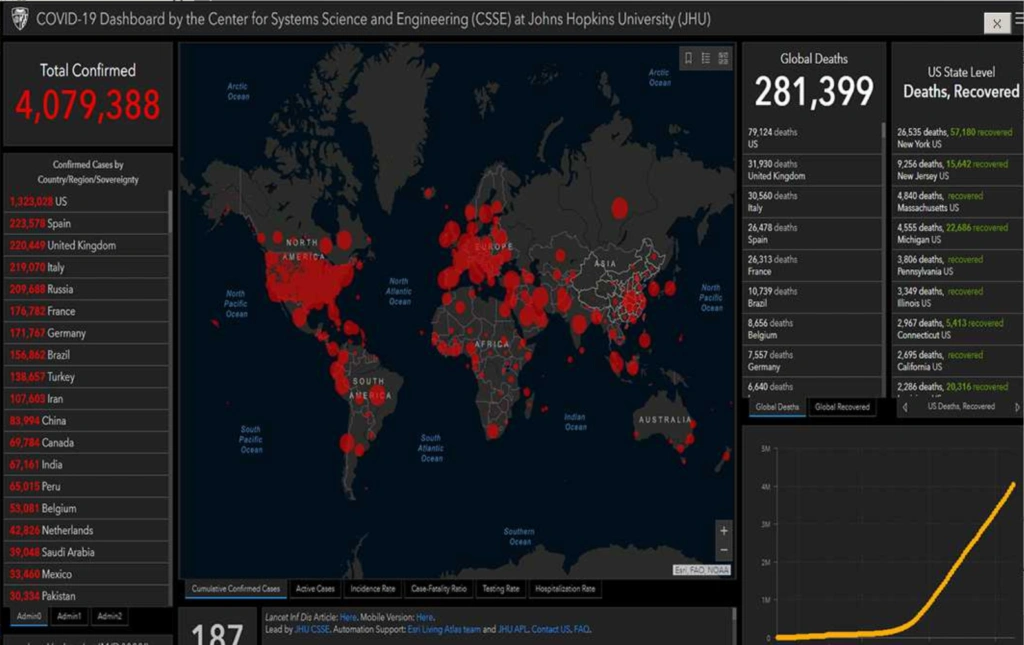This screenshot has height=645, width=1024.
Task: Open the JHU APL link
Action: pyautogui.click(x=513, y=629)
